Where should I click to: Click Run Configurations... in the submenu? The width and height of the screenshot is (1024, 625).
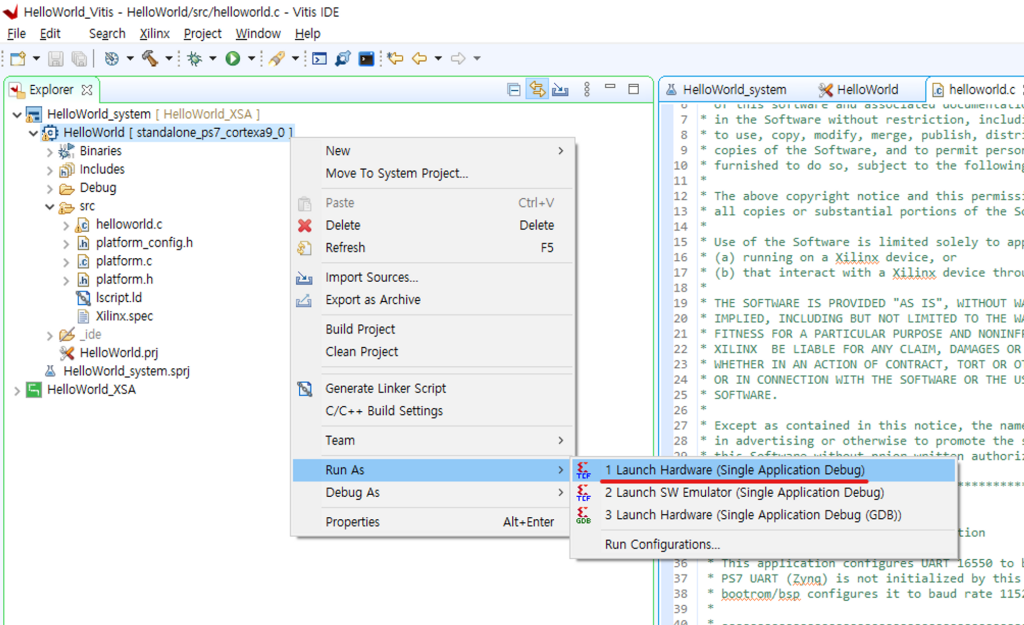pyautogui.click(x=662, y=544)
